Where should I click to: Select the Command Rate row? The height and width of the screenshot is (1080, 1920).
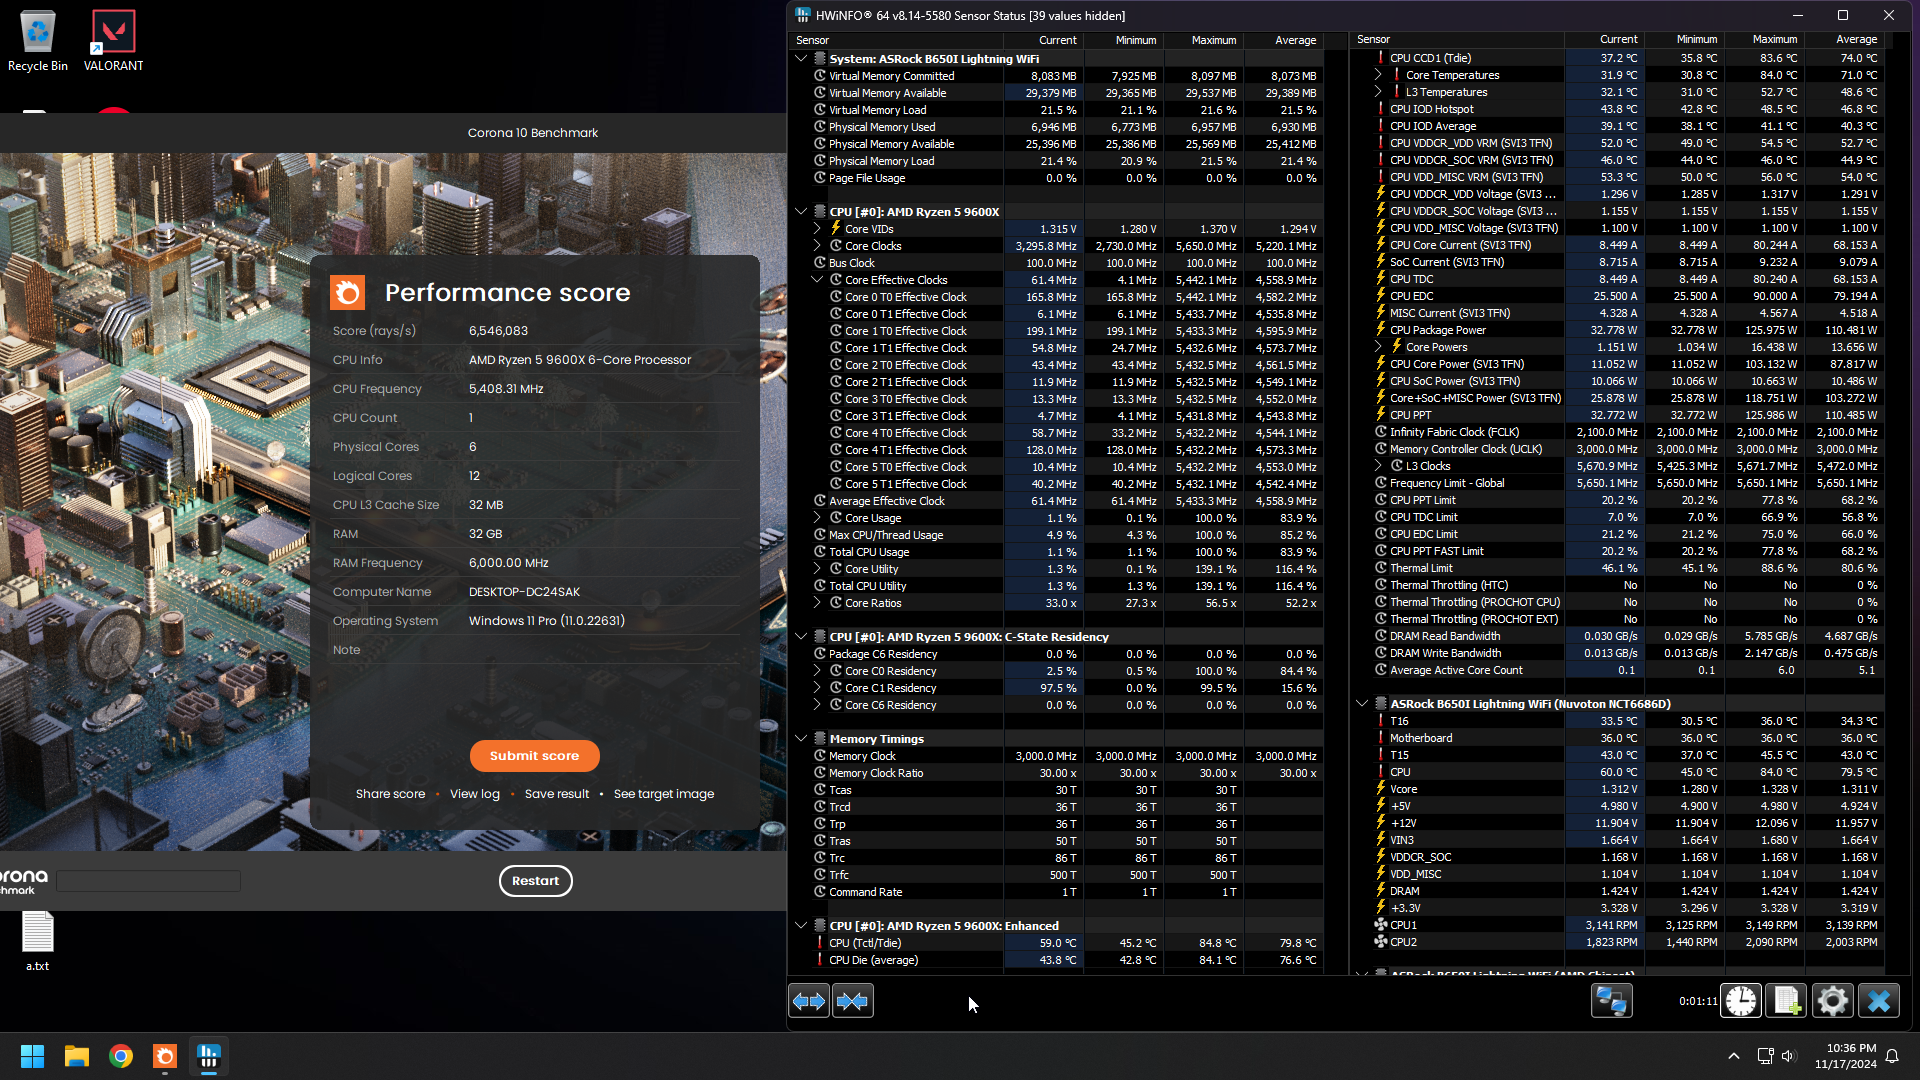(1056, 892)
